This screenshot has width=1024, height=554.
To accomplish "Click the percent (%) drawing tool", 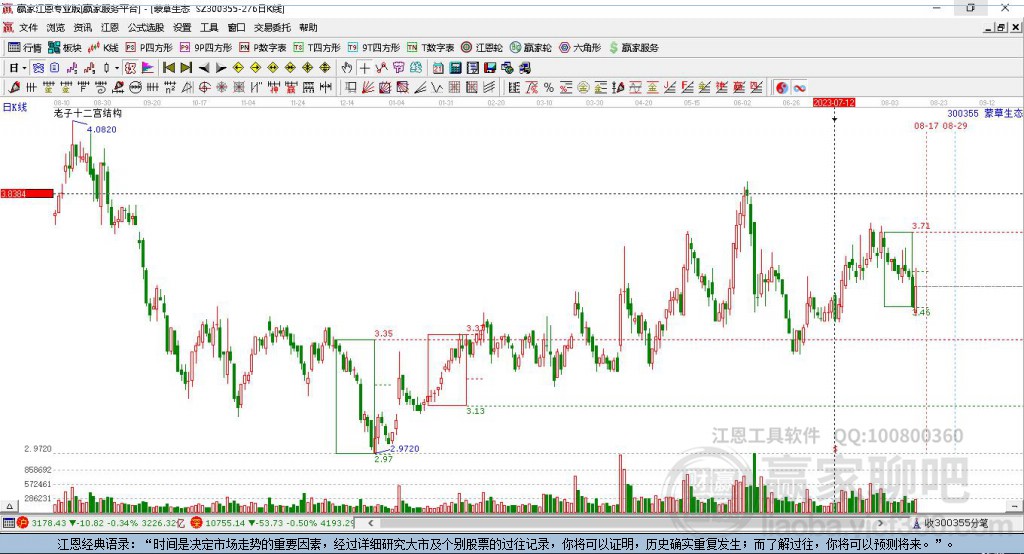I will [x=549, y=88].
